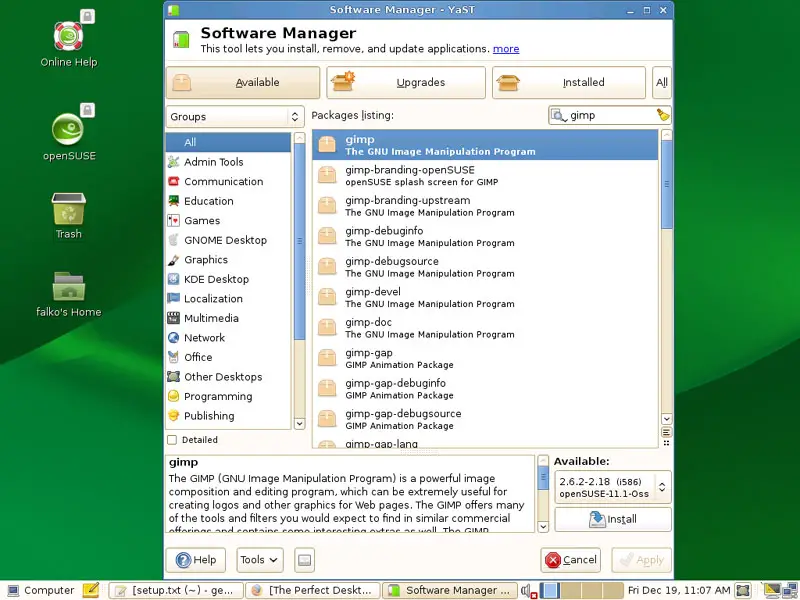Select the Graphics group
The width and height of the screenshot is (800, 600).
229,260
